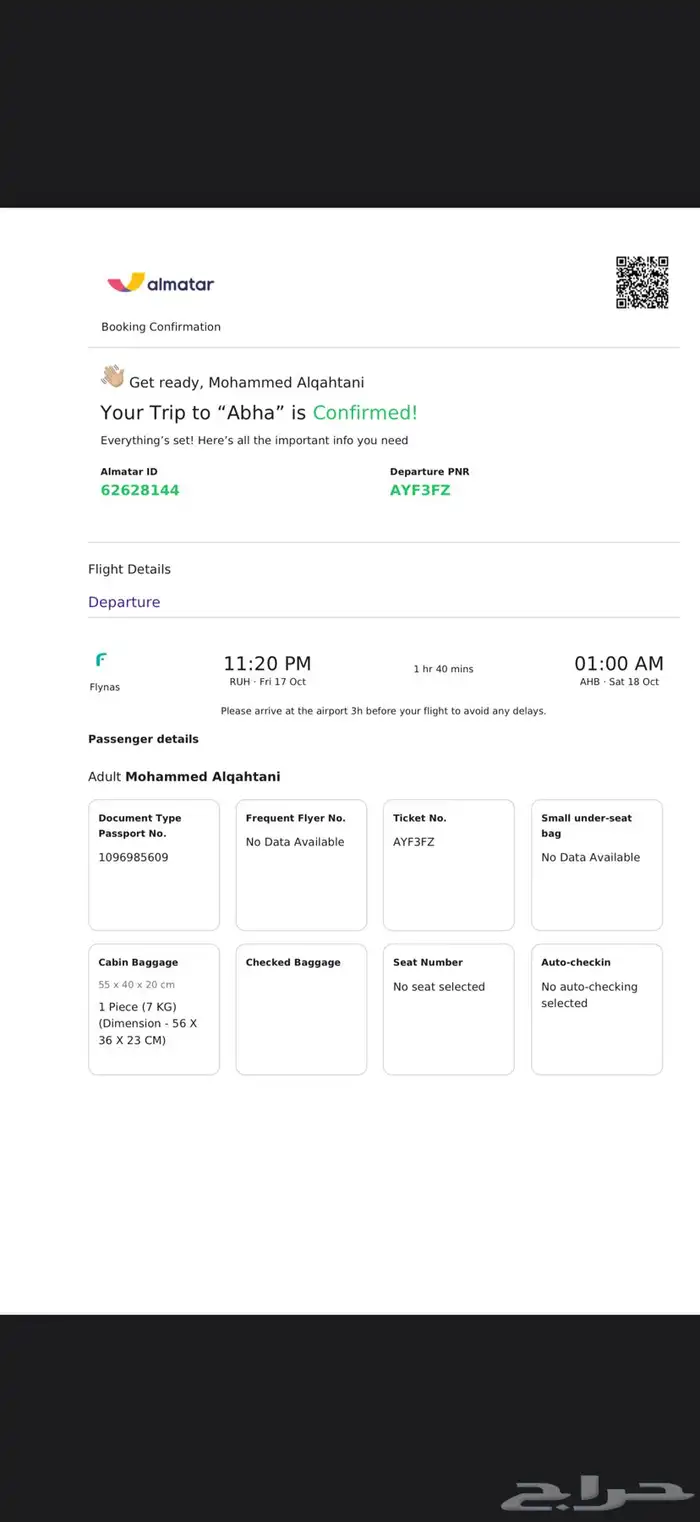Click the waving hand emoji
Viewport: 700px width, 1522px height.
point(112,377)
